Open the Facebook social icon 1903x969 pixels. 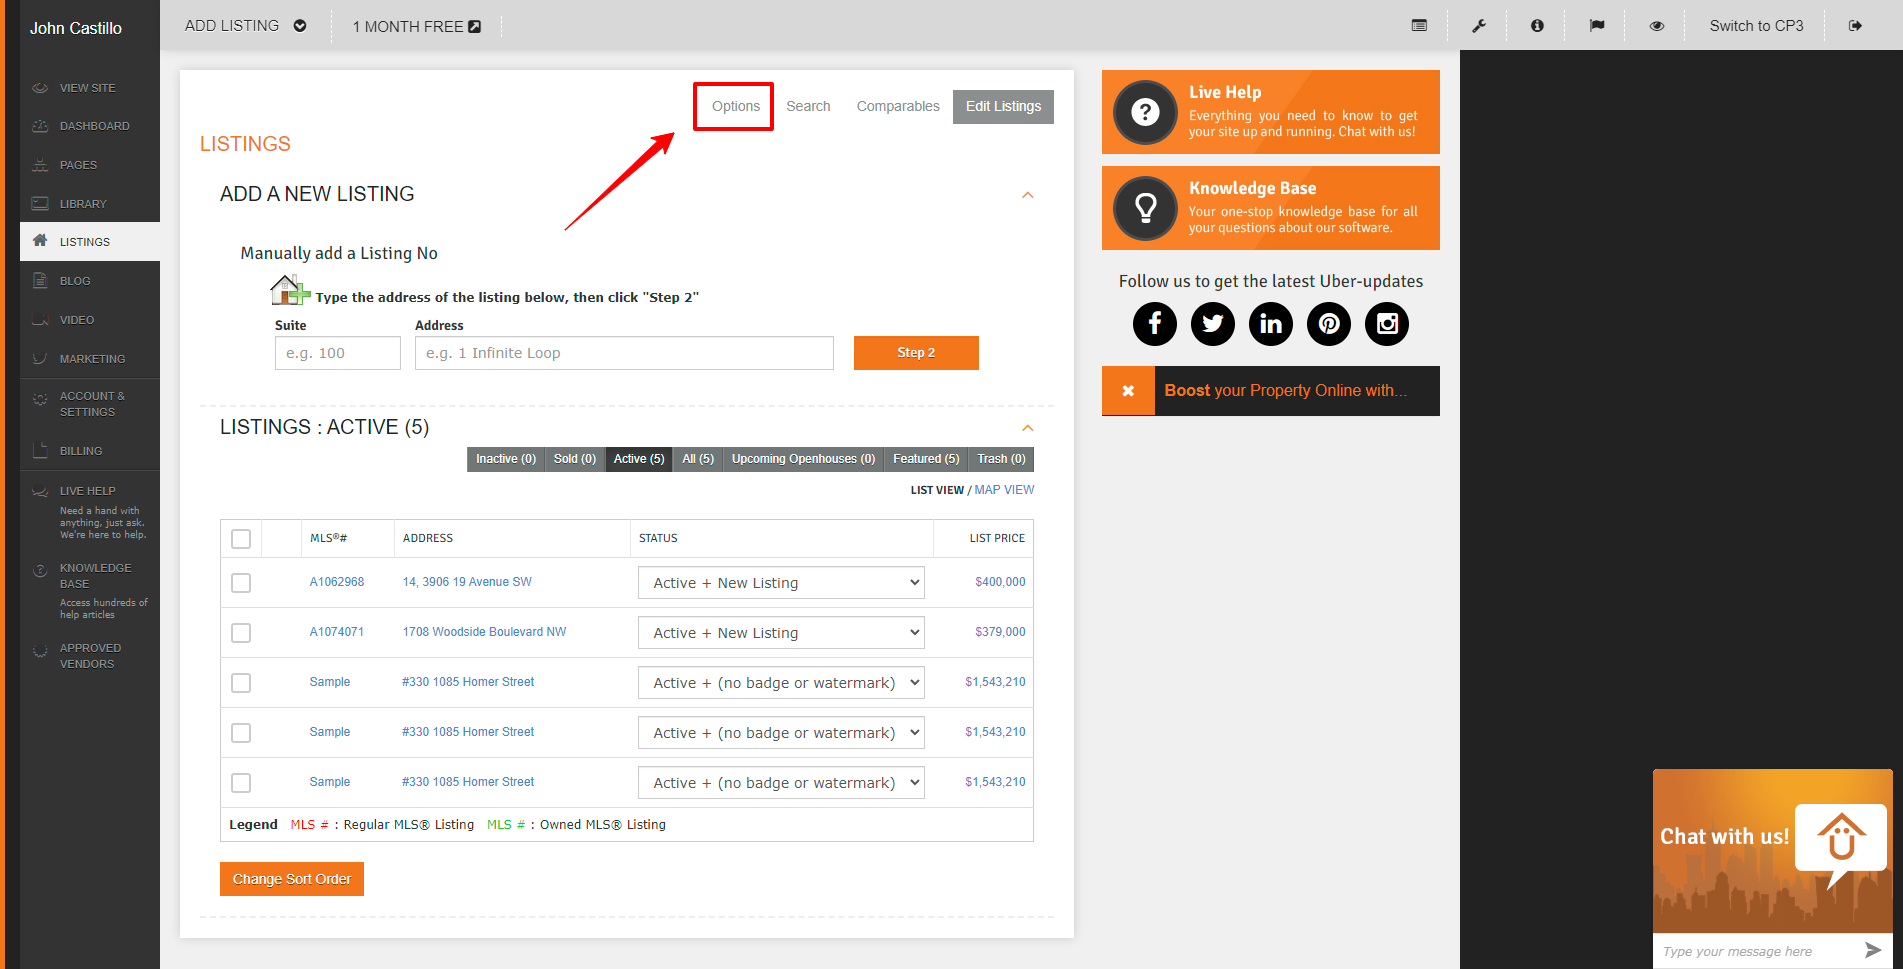coord(1154,324)
